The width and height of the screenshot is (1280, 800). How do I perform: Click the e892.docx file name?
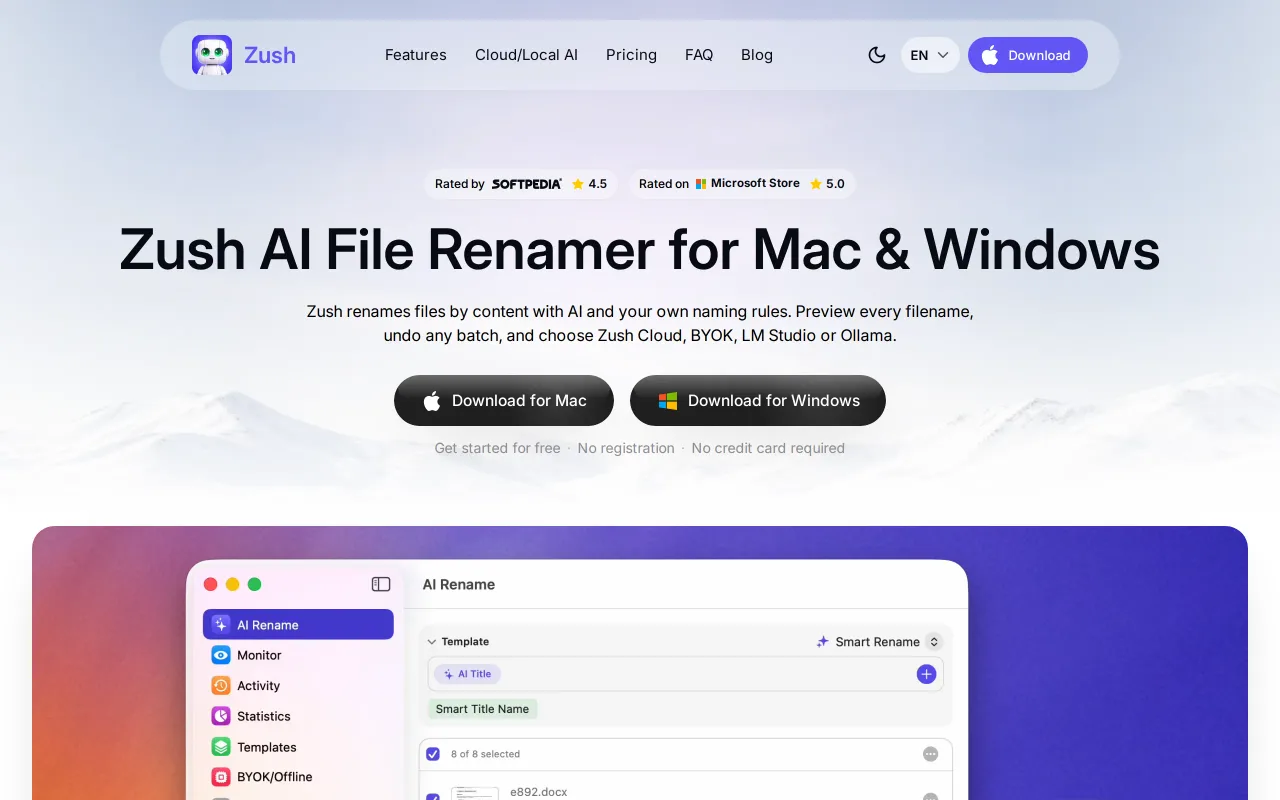click(539, 792)
